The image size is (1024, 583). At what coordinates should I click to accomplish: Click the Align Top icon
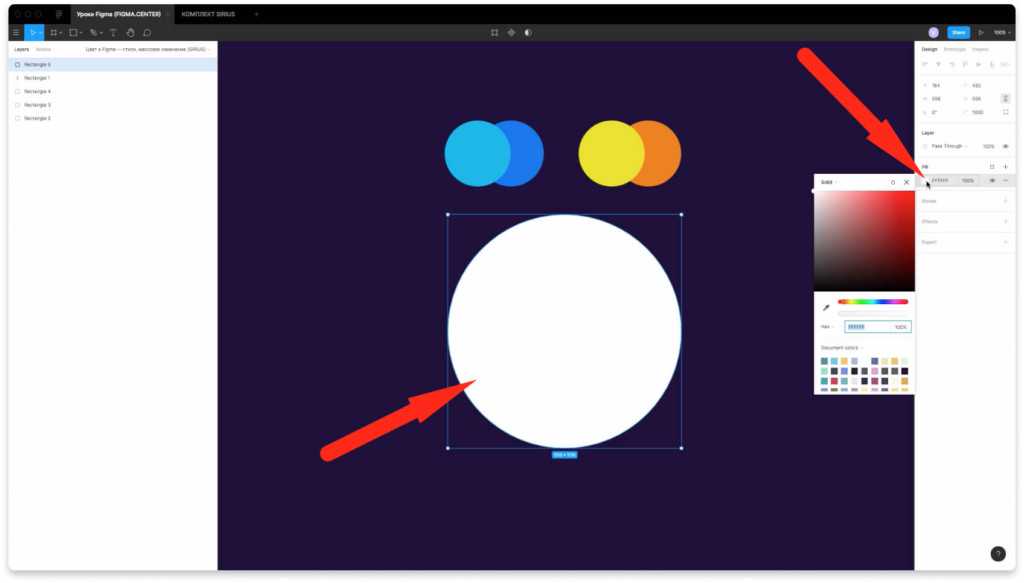(x=965, y=65)
